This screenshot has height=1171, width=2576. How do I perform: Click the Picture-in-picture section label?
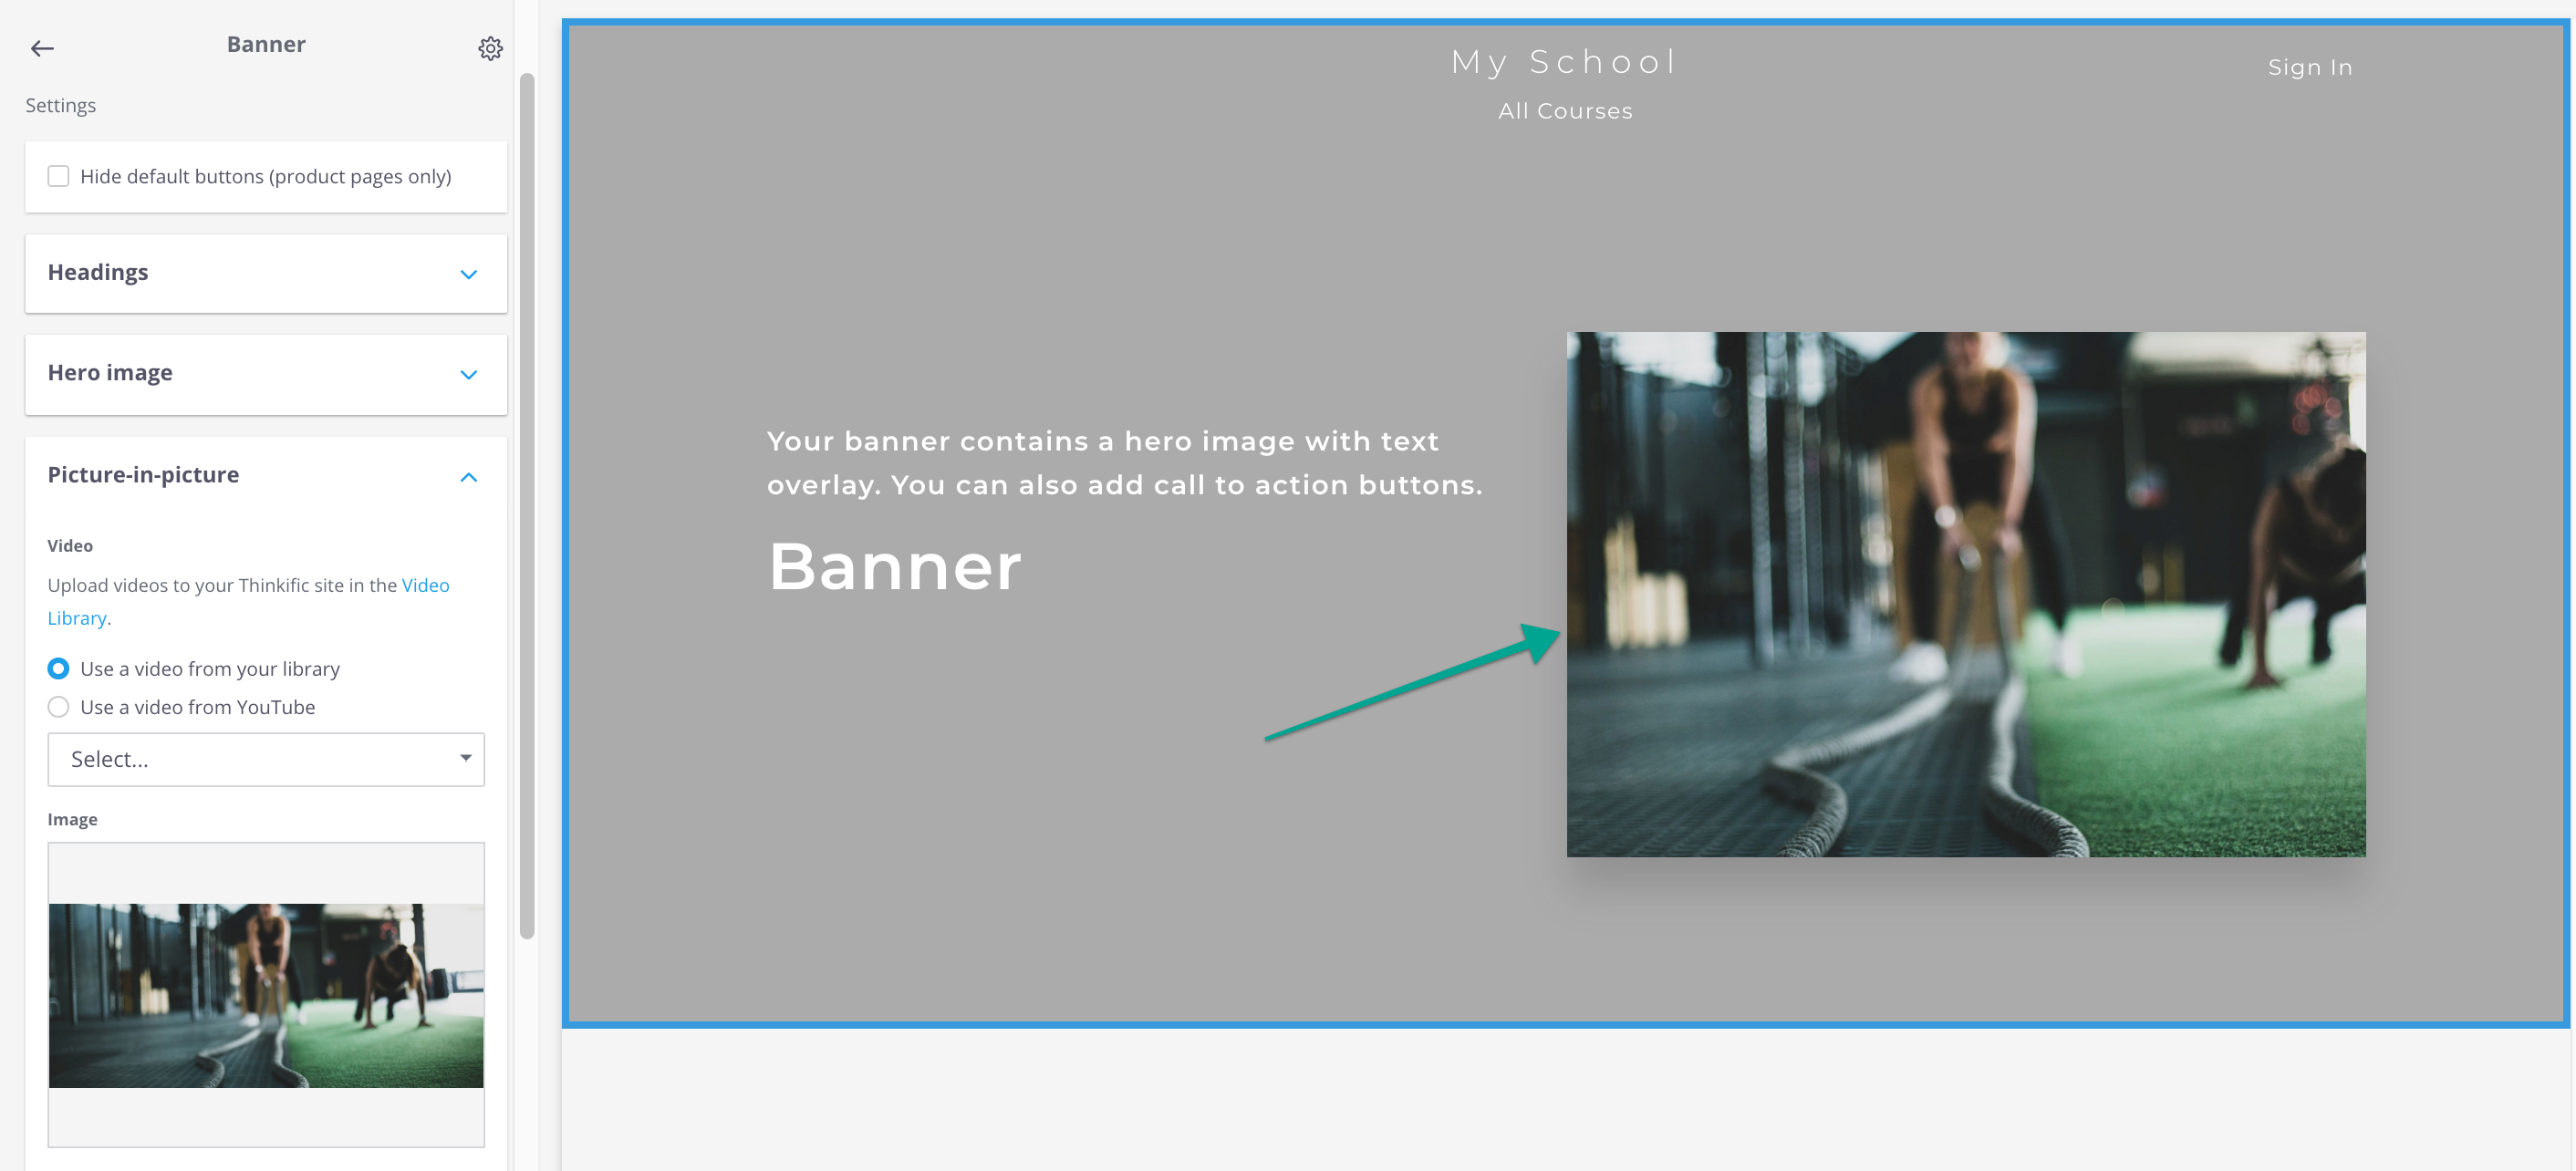pyautogui.click(x=143, y=474)
